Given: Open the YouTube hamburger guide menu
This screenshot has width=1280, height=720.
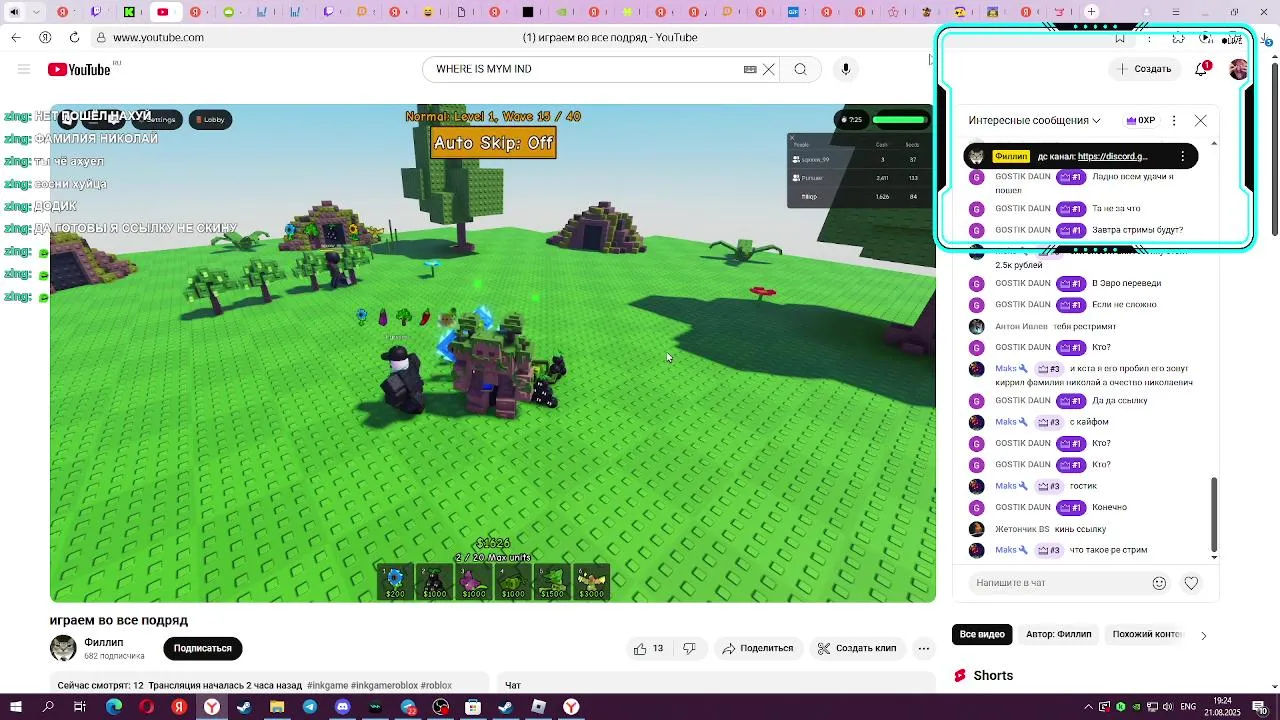Looking at the screenshot, I should [x=24, y=69].
